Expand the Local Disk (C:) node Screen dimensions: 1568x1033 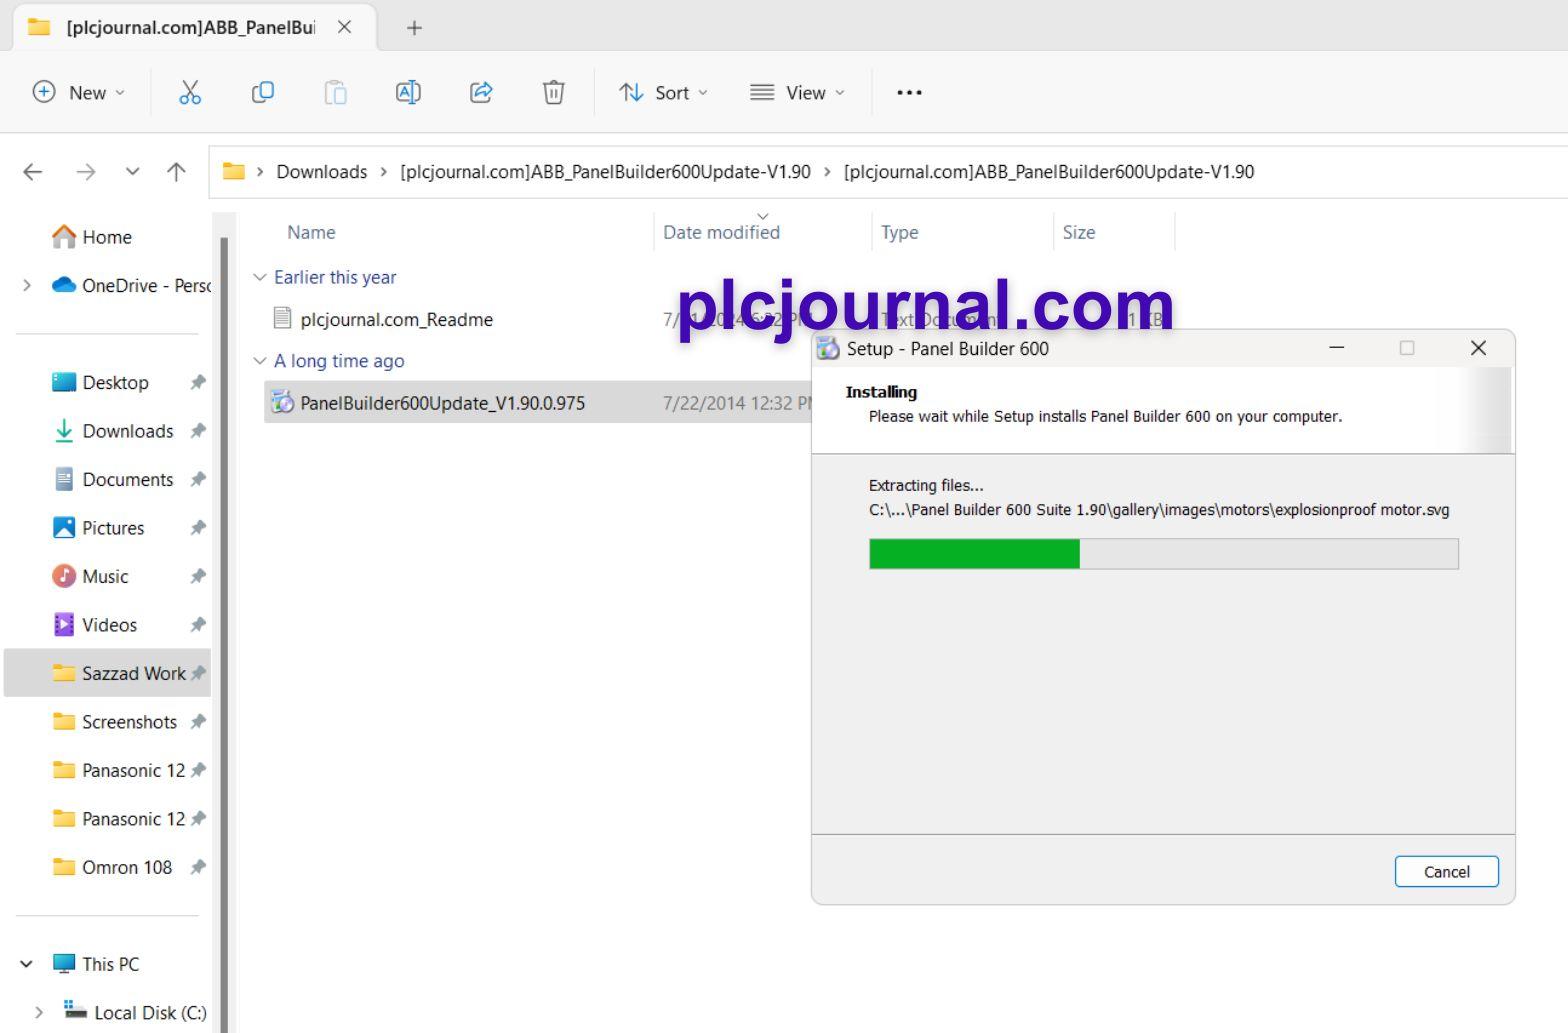(39, 1012)
